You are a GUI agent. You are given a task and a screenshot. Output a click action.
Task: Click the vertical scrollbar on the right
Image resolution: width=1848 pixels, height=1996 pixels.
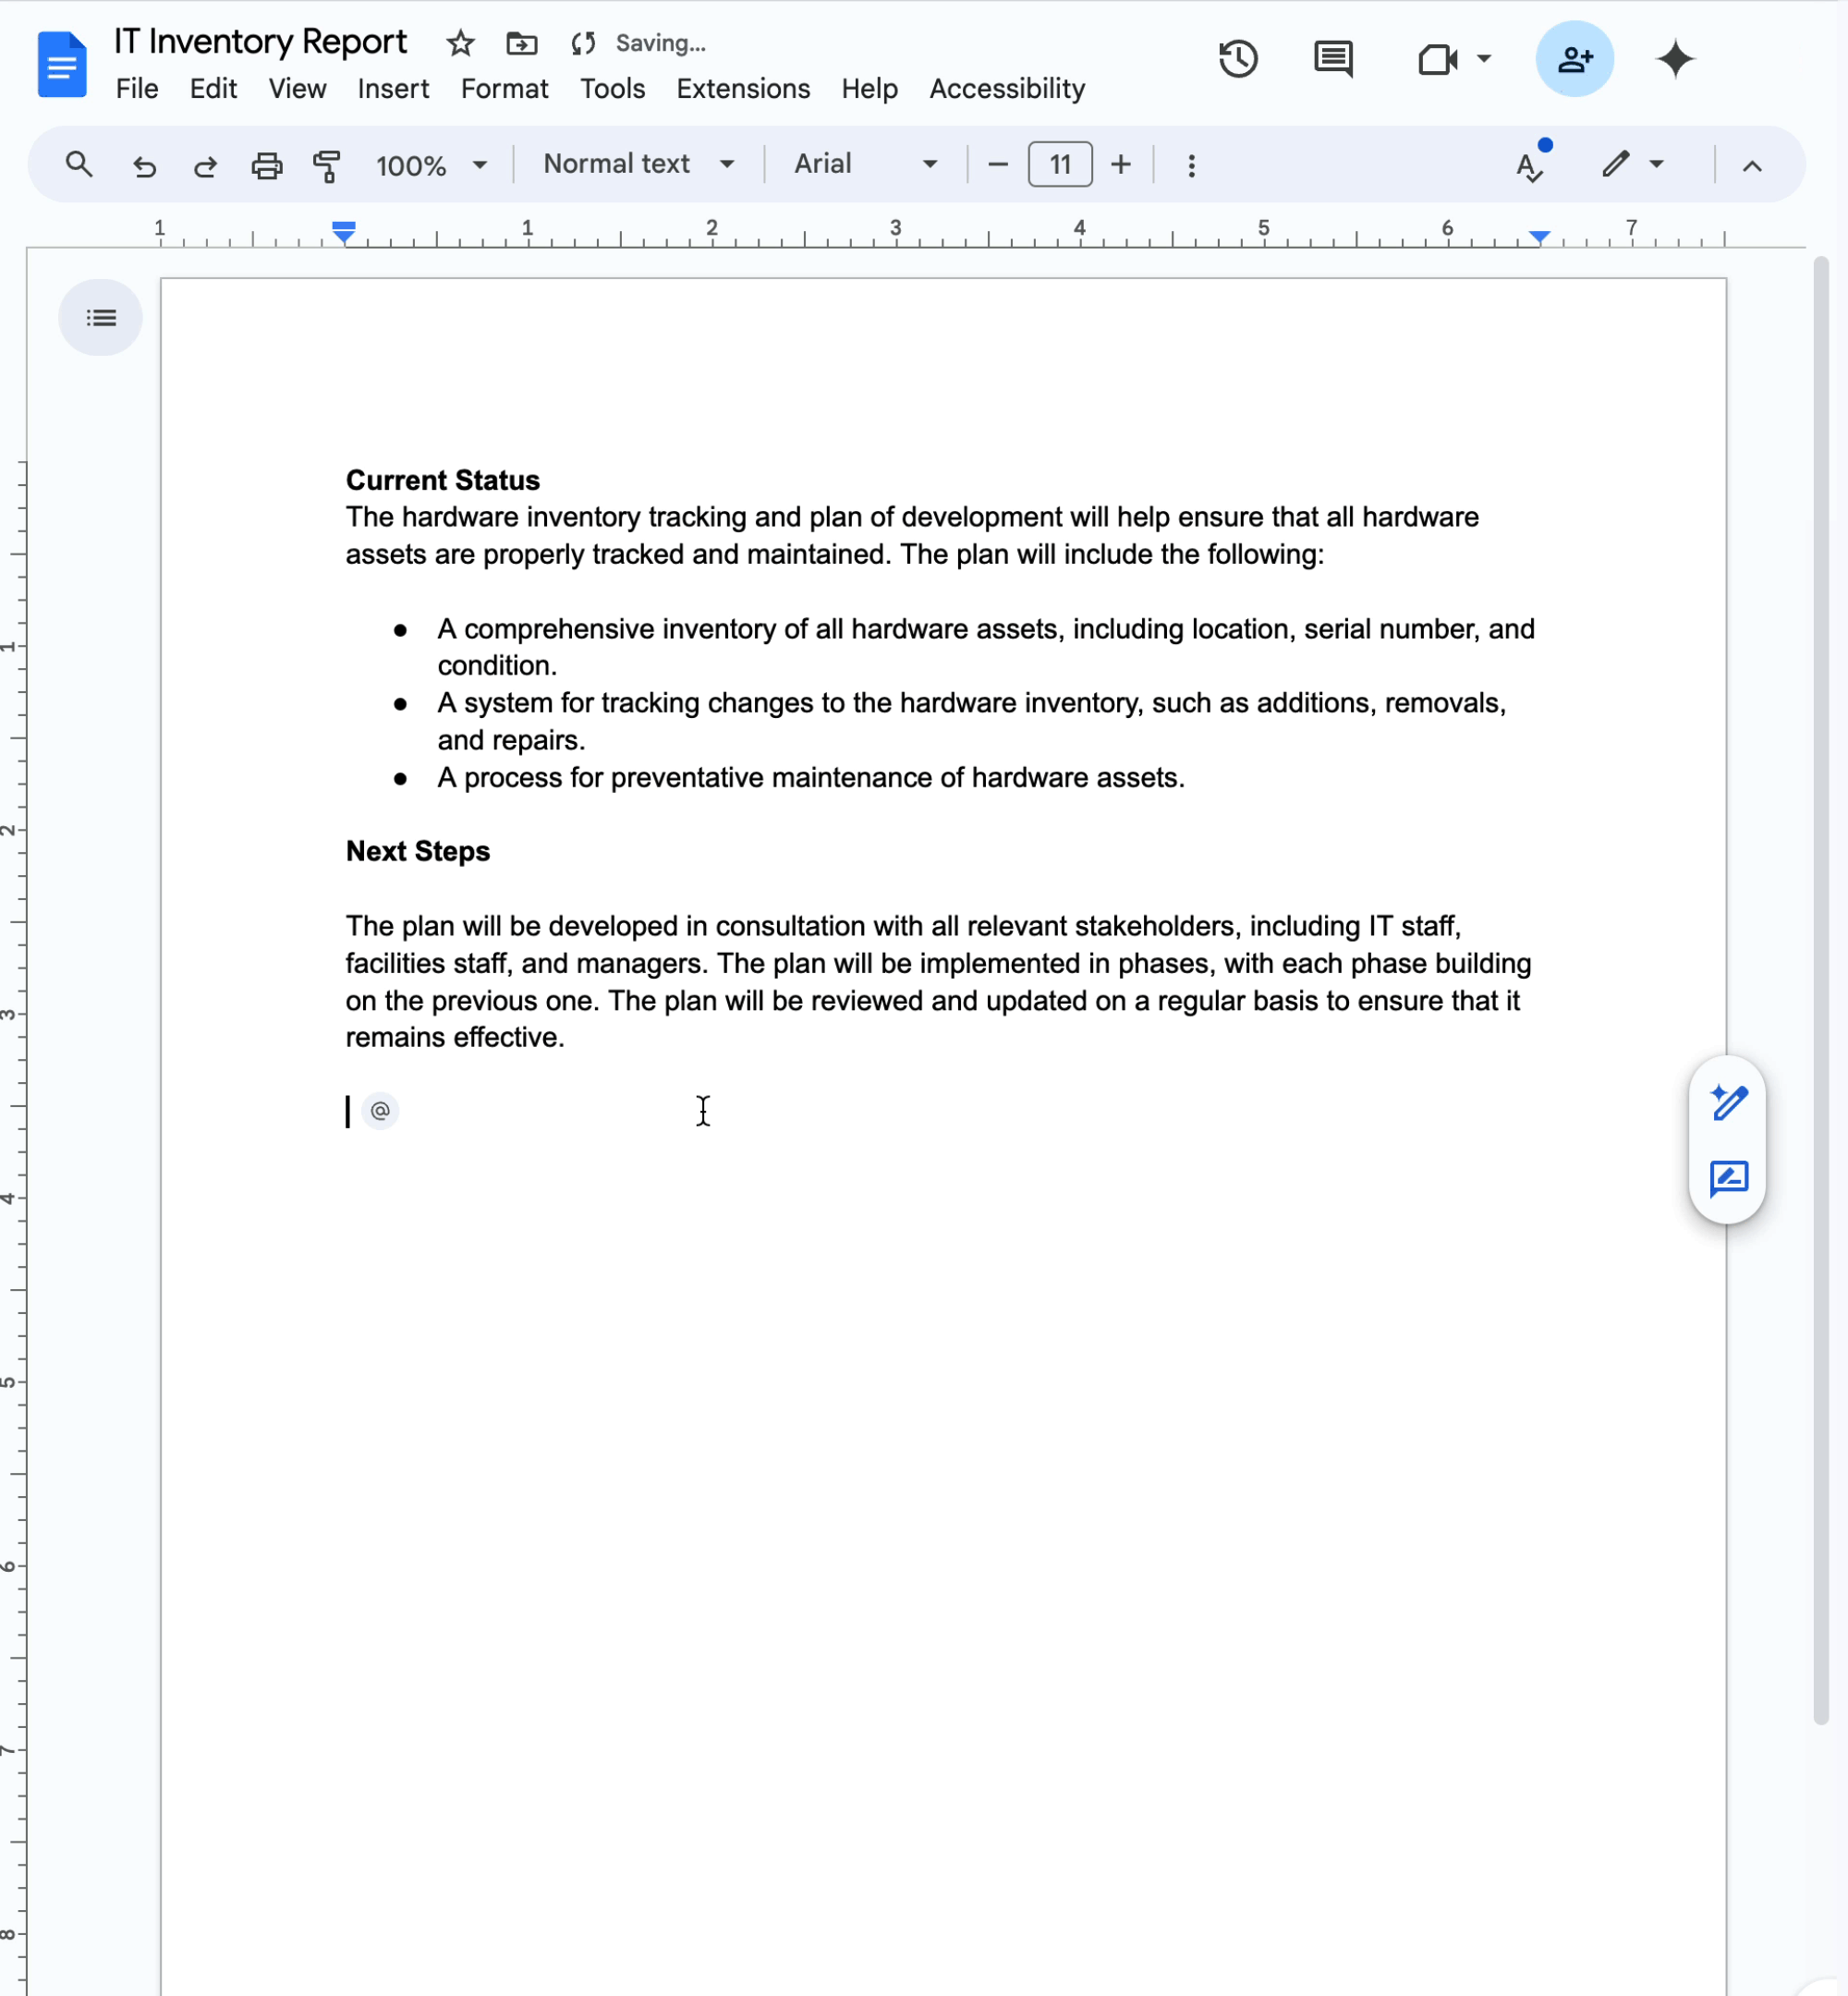1821,990
